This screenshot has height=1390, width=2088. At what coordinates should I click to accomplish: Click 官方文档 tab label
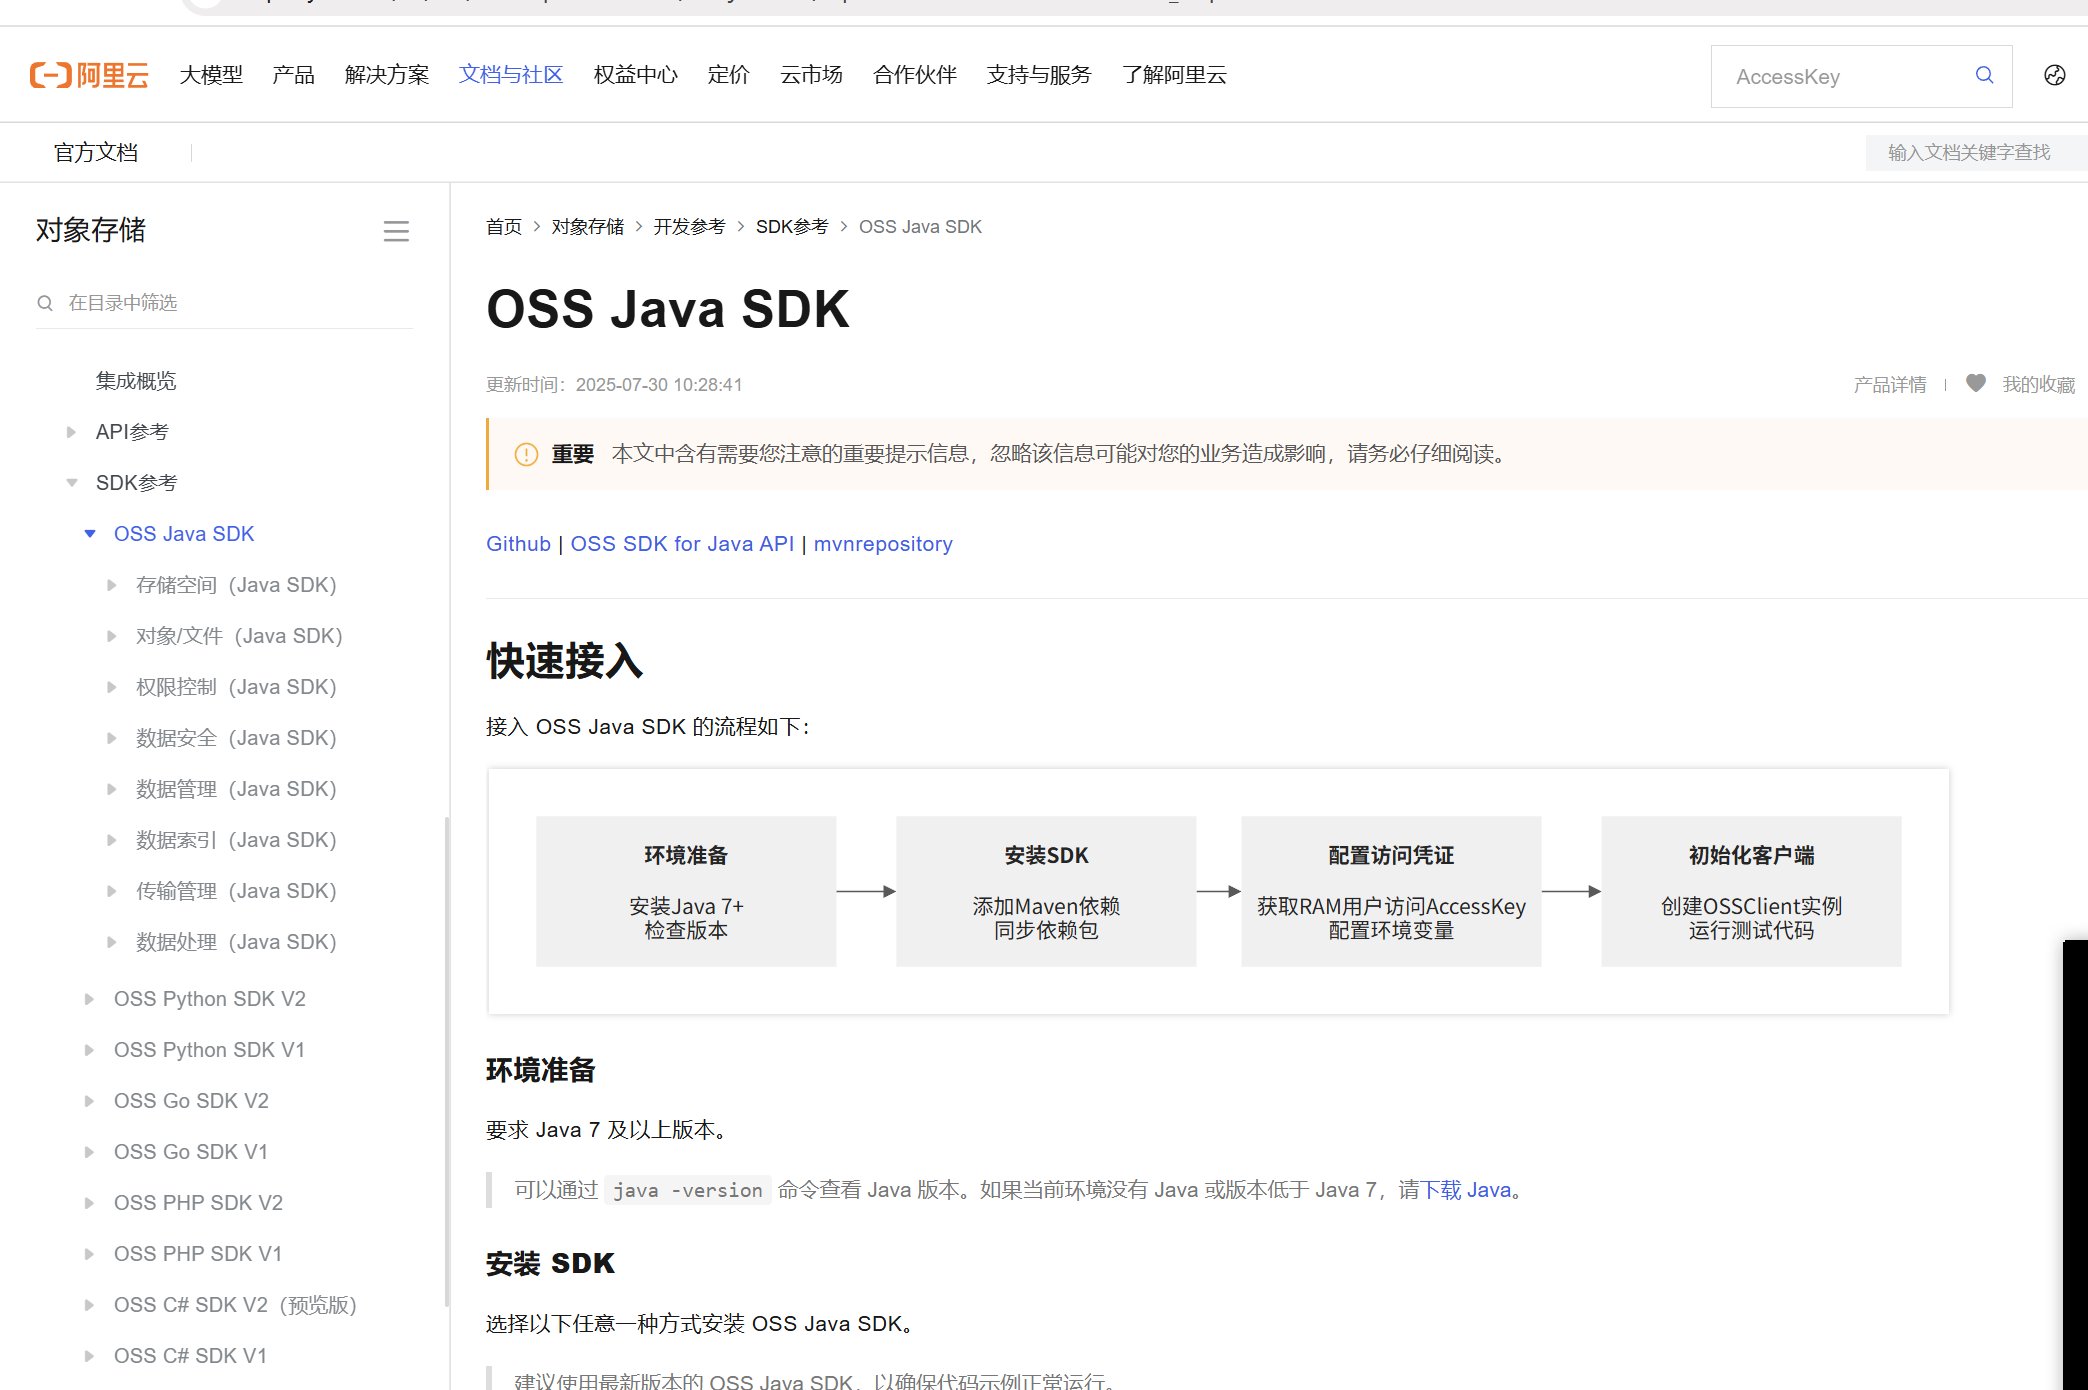pos(96,153)
